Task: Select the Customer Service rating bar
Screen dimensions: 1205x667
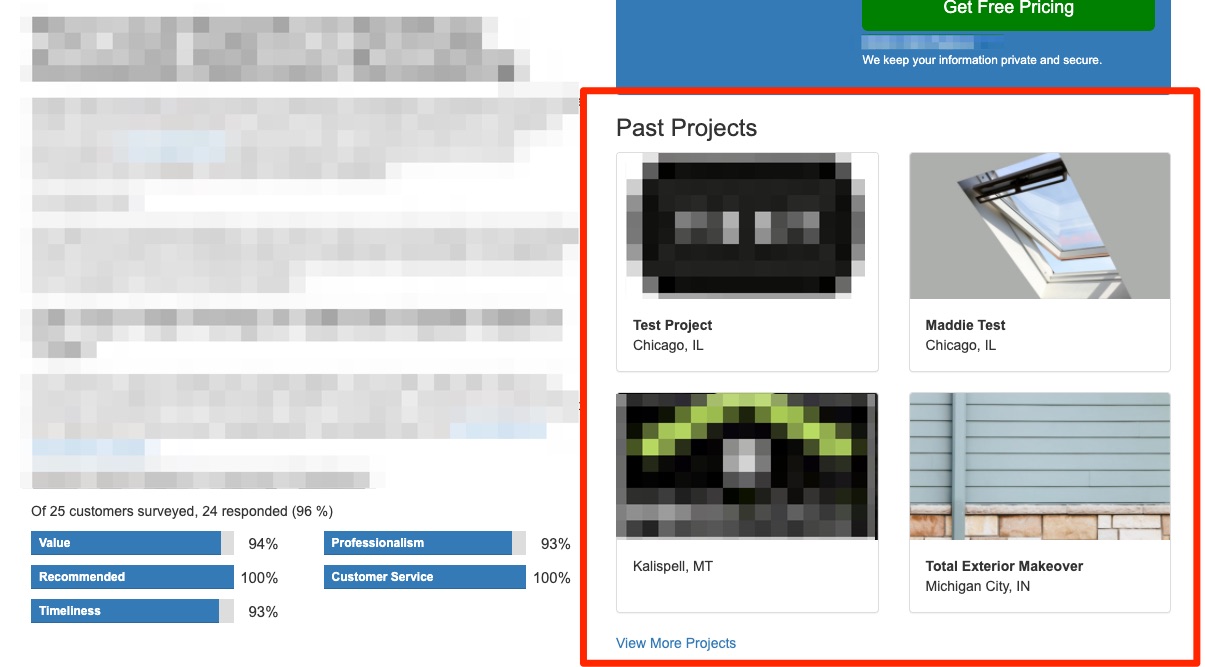Action: tap(424, 577)
